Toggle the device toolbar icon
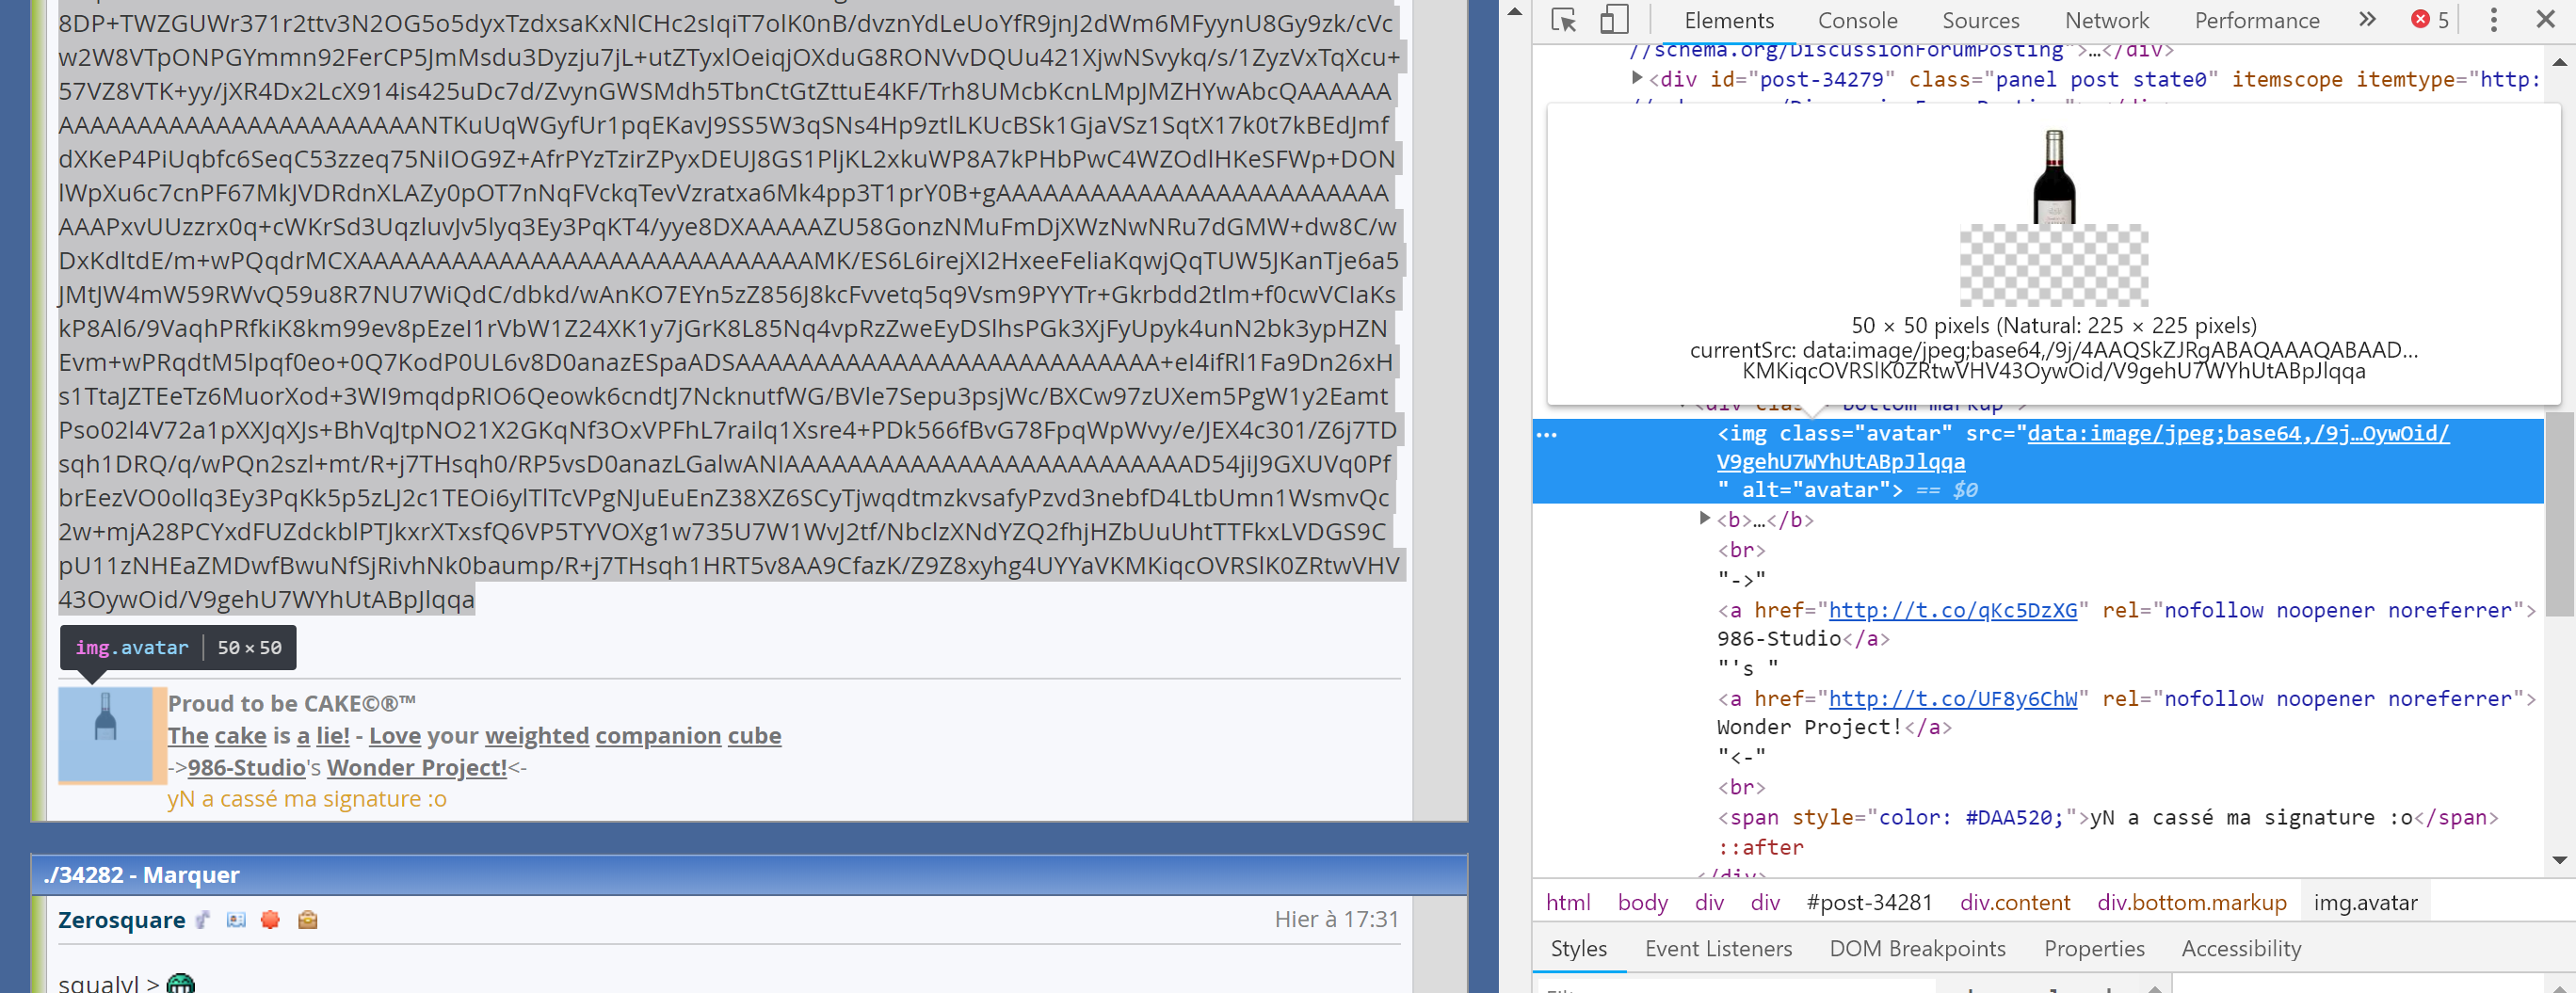2576x993 pixels. coord(1614,20)
